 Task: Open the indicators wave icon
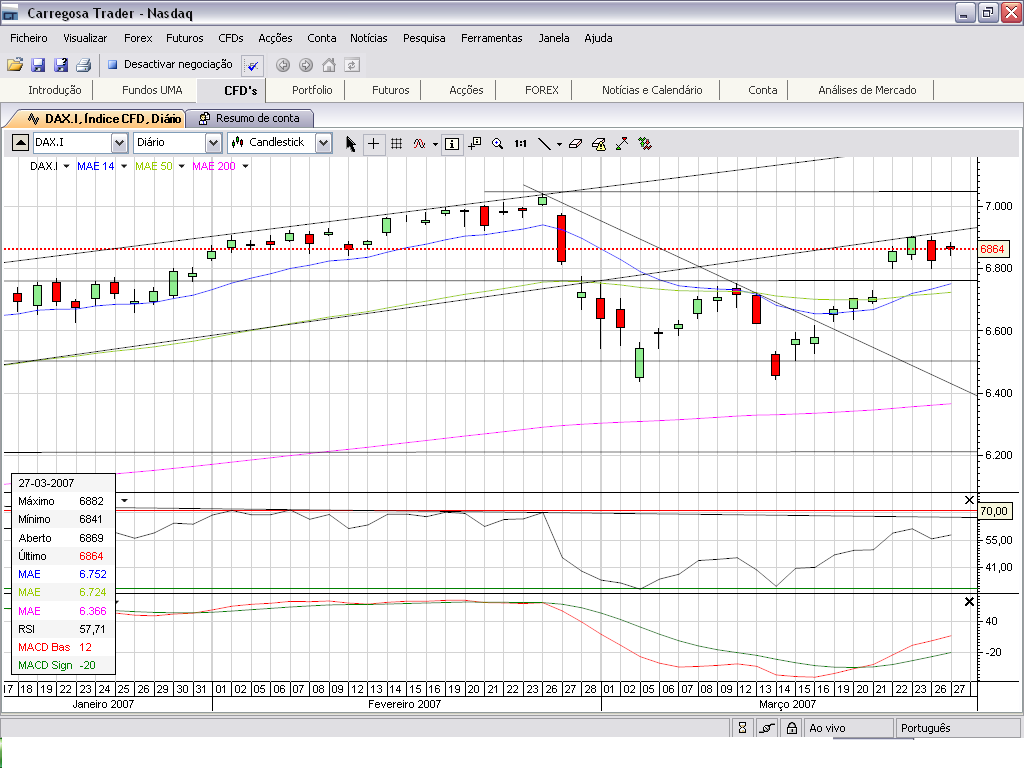(x=419, y=144)
